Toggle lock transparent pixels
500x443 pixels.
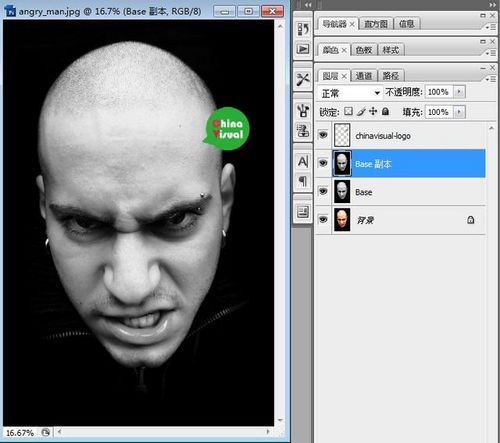pos(348,111)
